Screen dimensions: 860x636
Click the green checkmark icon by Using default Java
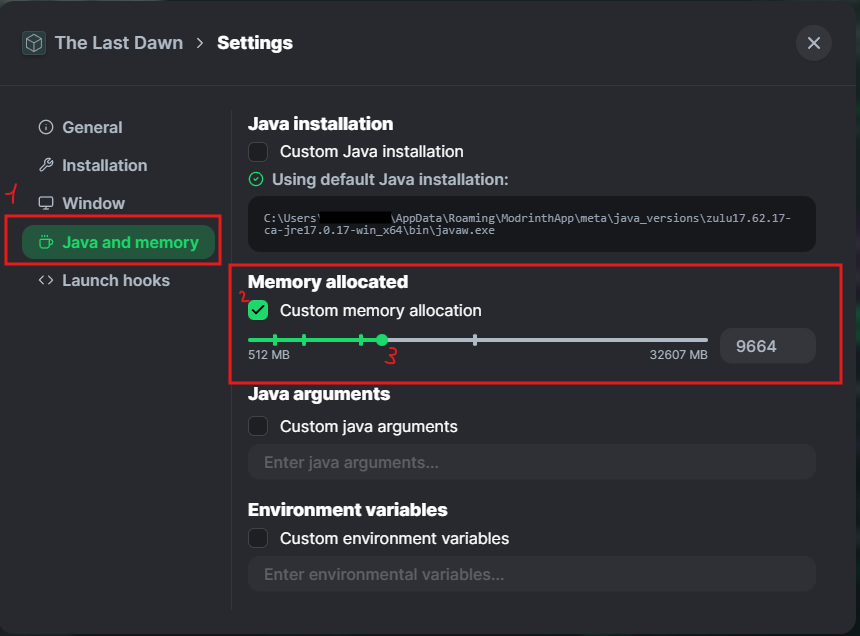(x=256, y=179)
